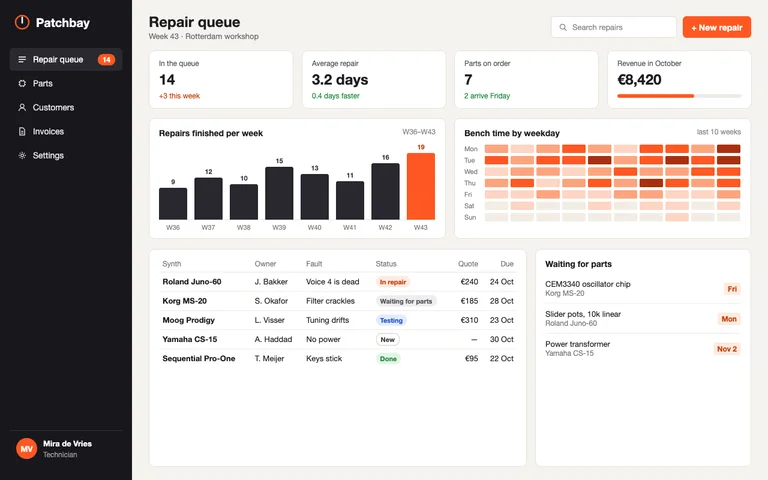
Task: Select the orange W43 bar
Action: [421, 186]
